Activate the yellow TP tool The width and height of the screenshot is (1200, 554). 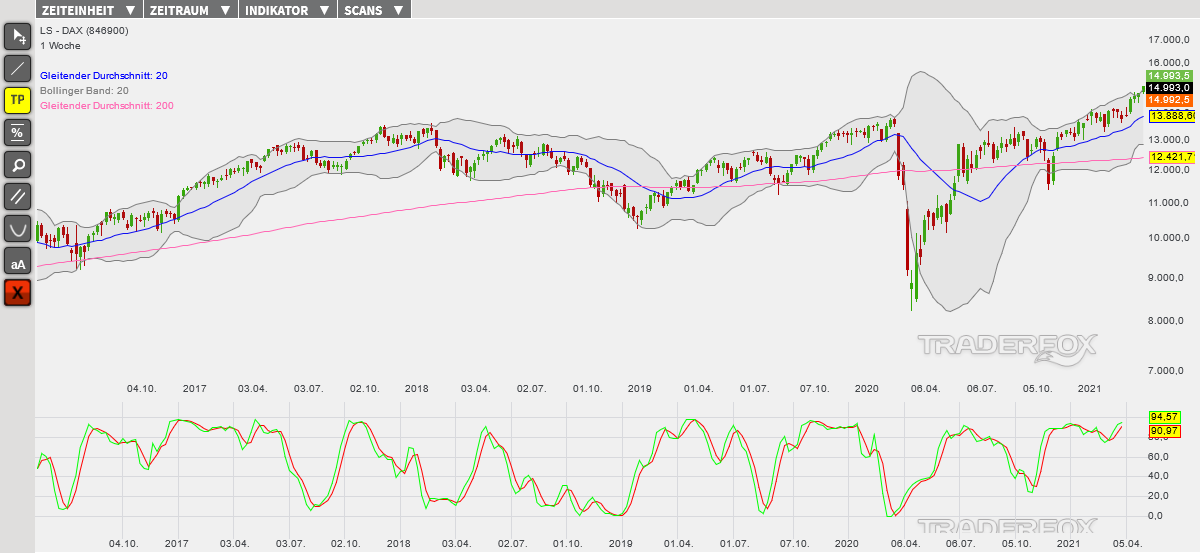pos(18,100)
